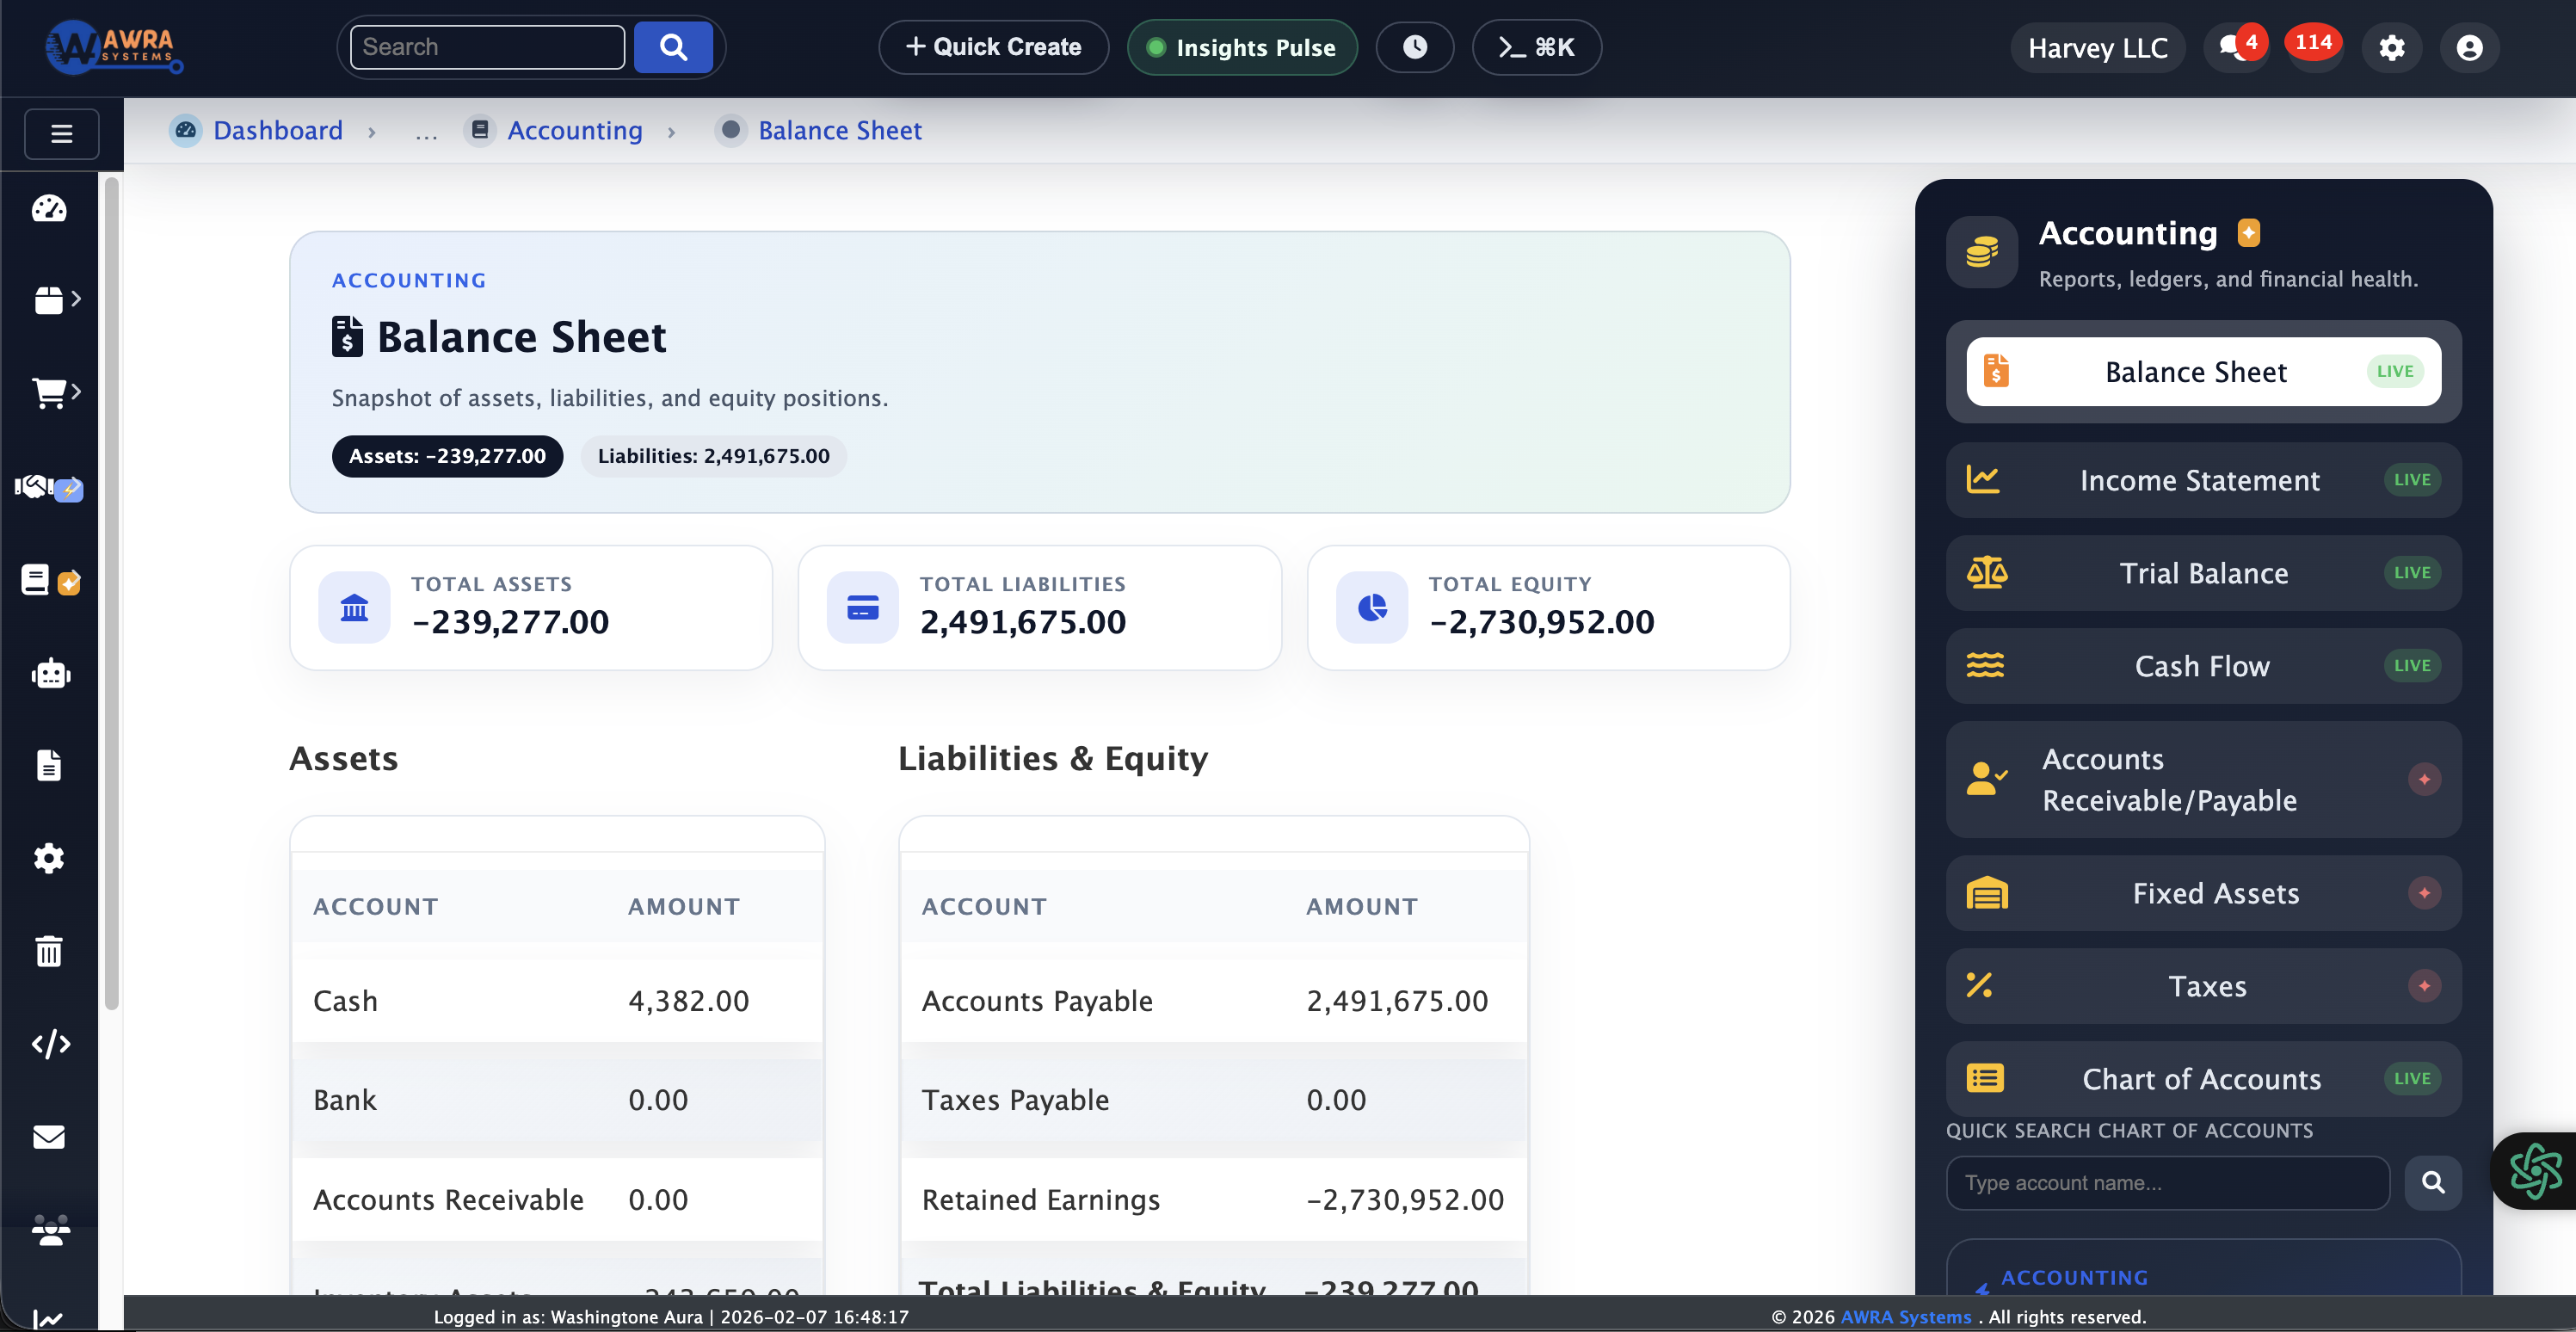Open the shopping cart icon in sidebar

pyautogui.click(x=49, y=393)
